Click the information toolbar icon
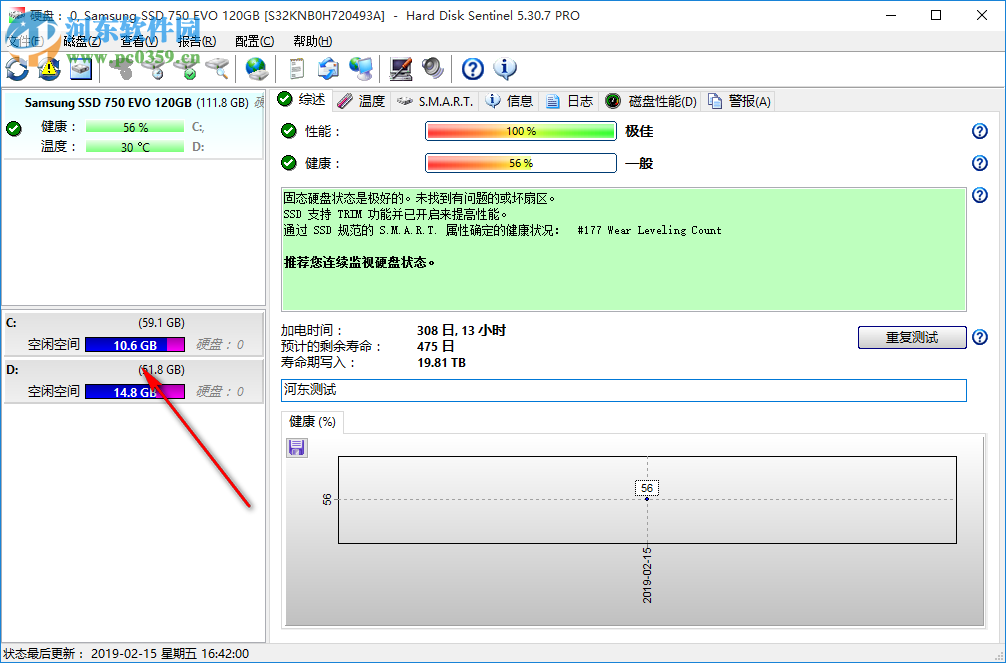The image size is (1006, 663). tap(505, 69)
